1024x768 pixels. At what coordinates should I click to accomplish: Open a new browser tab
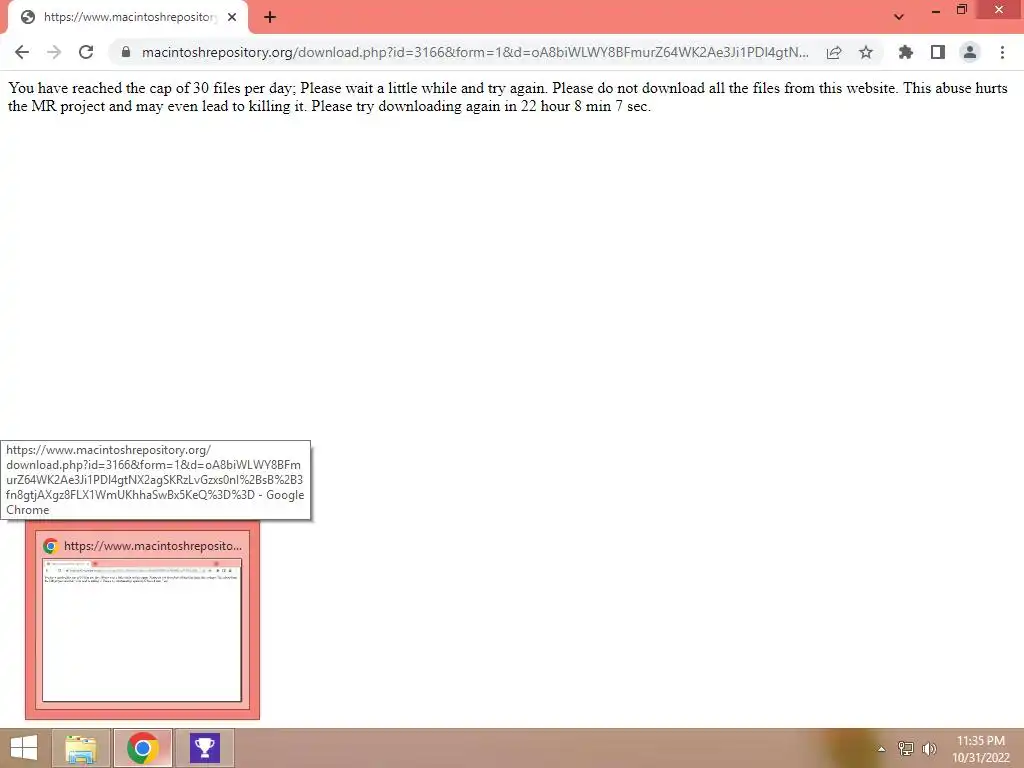[x=270, y=18]
